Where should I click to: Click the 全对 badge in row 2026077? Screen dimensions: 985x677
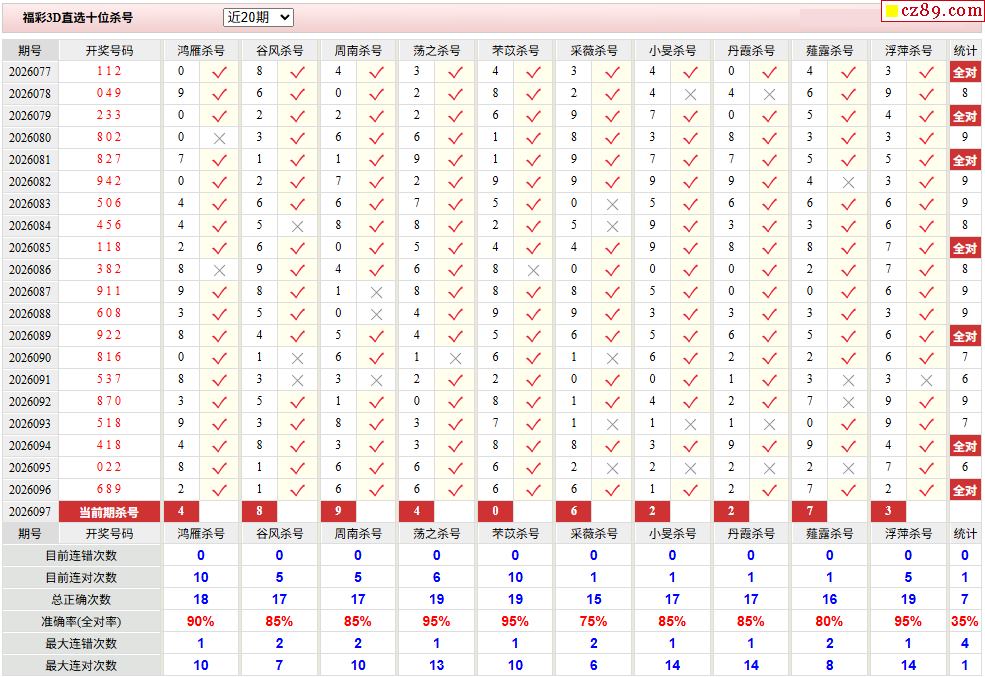tap(964, 72)
